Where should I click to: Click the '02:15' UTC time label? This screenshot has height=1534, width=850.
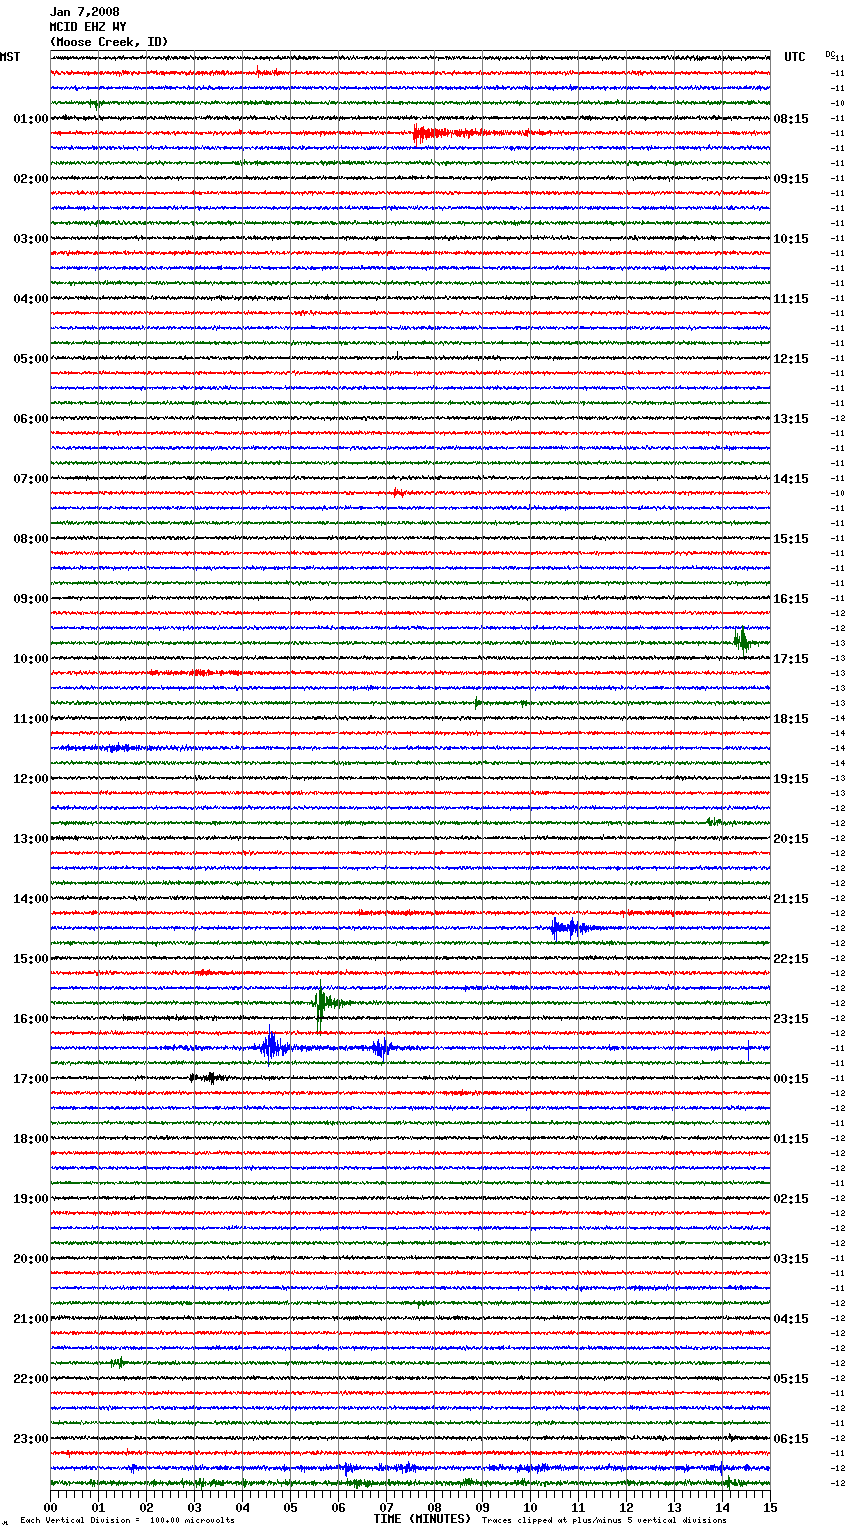coord(791,1199)
